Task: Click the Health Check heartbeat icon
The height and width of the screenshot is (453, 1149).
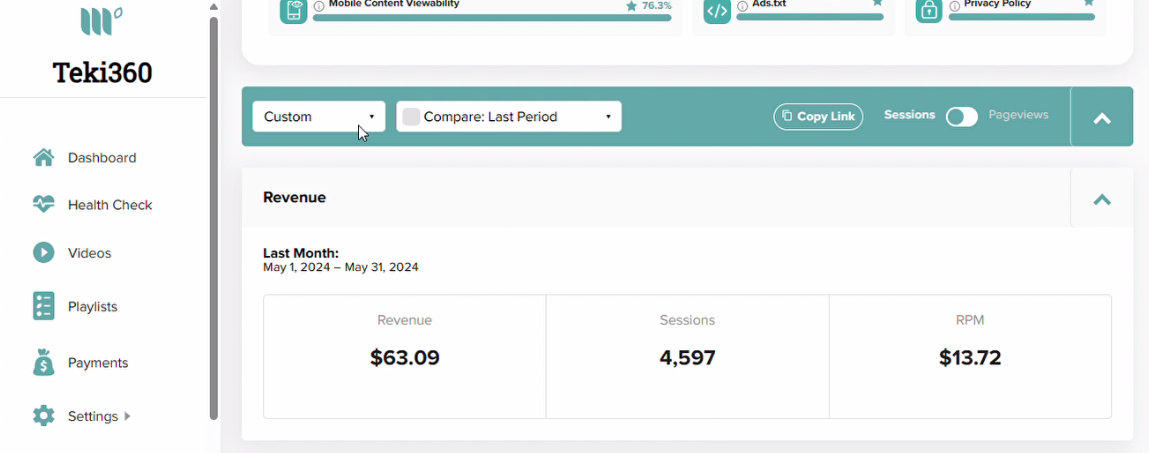Action: (44, 205)
